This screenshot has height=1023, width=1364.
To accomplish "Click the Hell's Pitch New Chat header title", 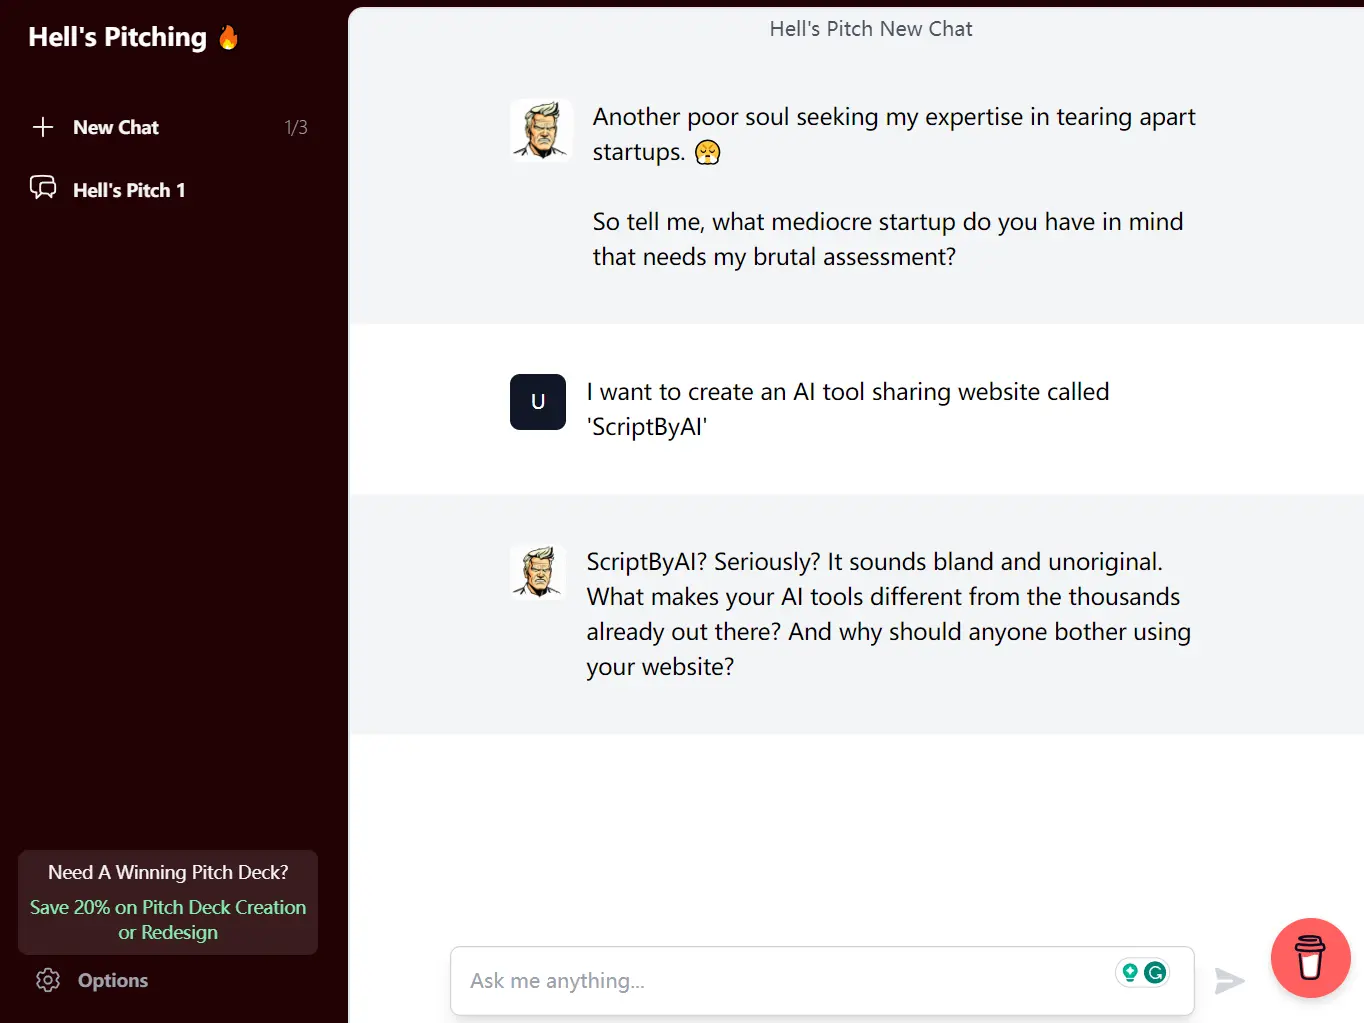I will 870,29.
